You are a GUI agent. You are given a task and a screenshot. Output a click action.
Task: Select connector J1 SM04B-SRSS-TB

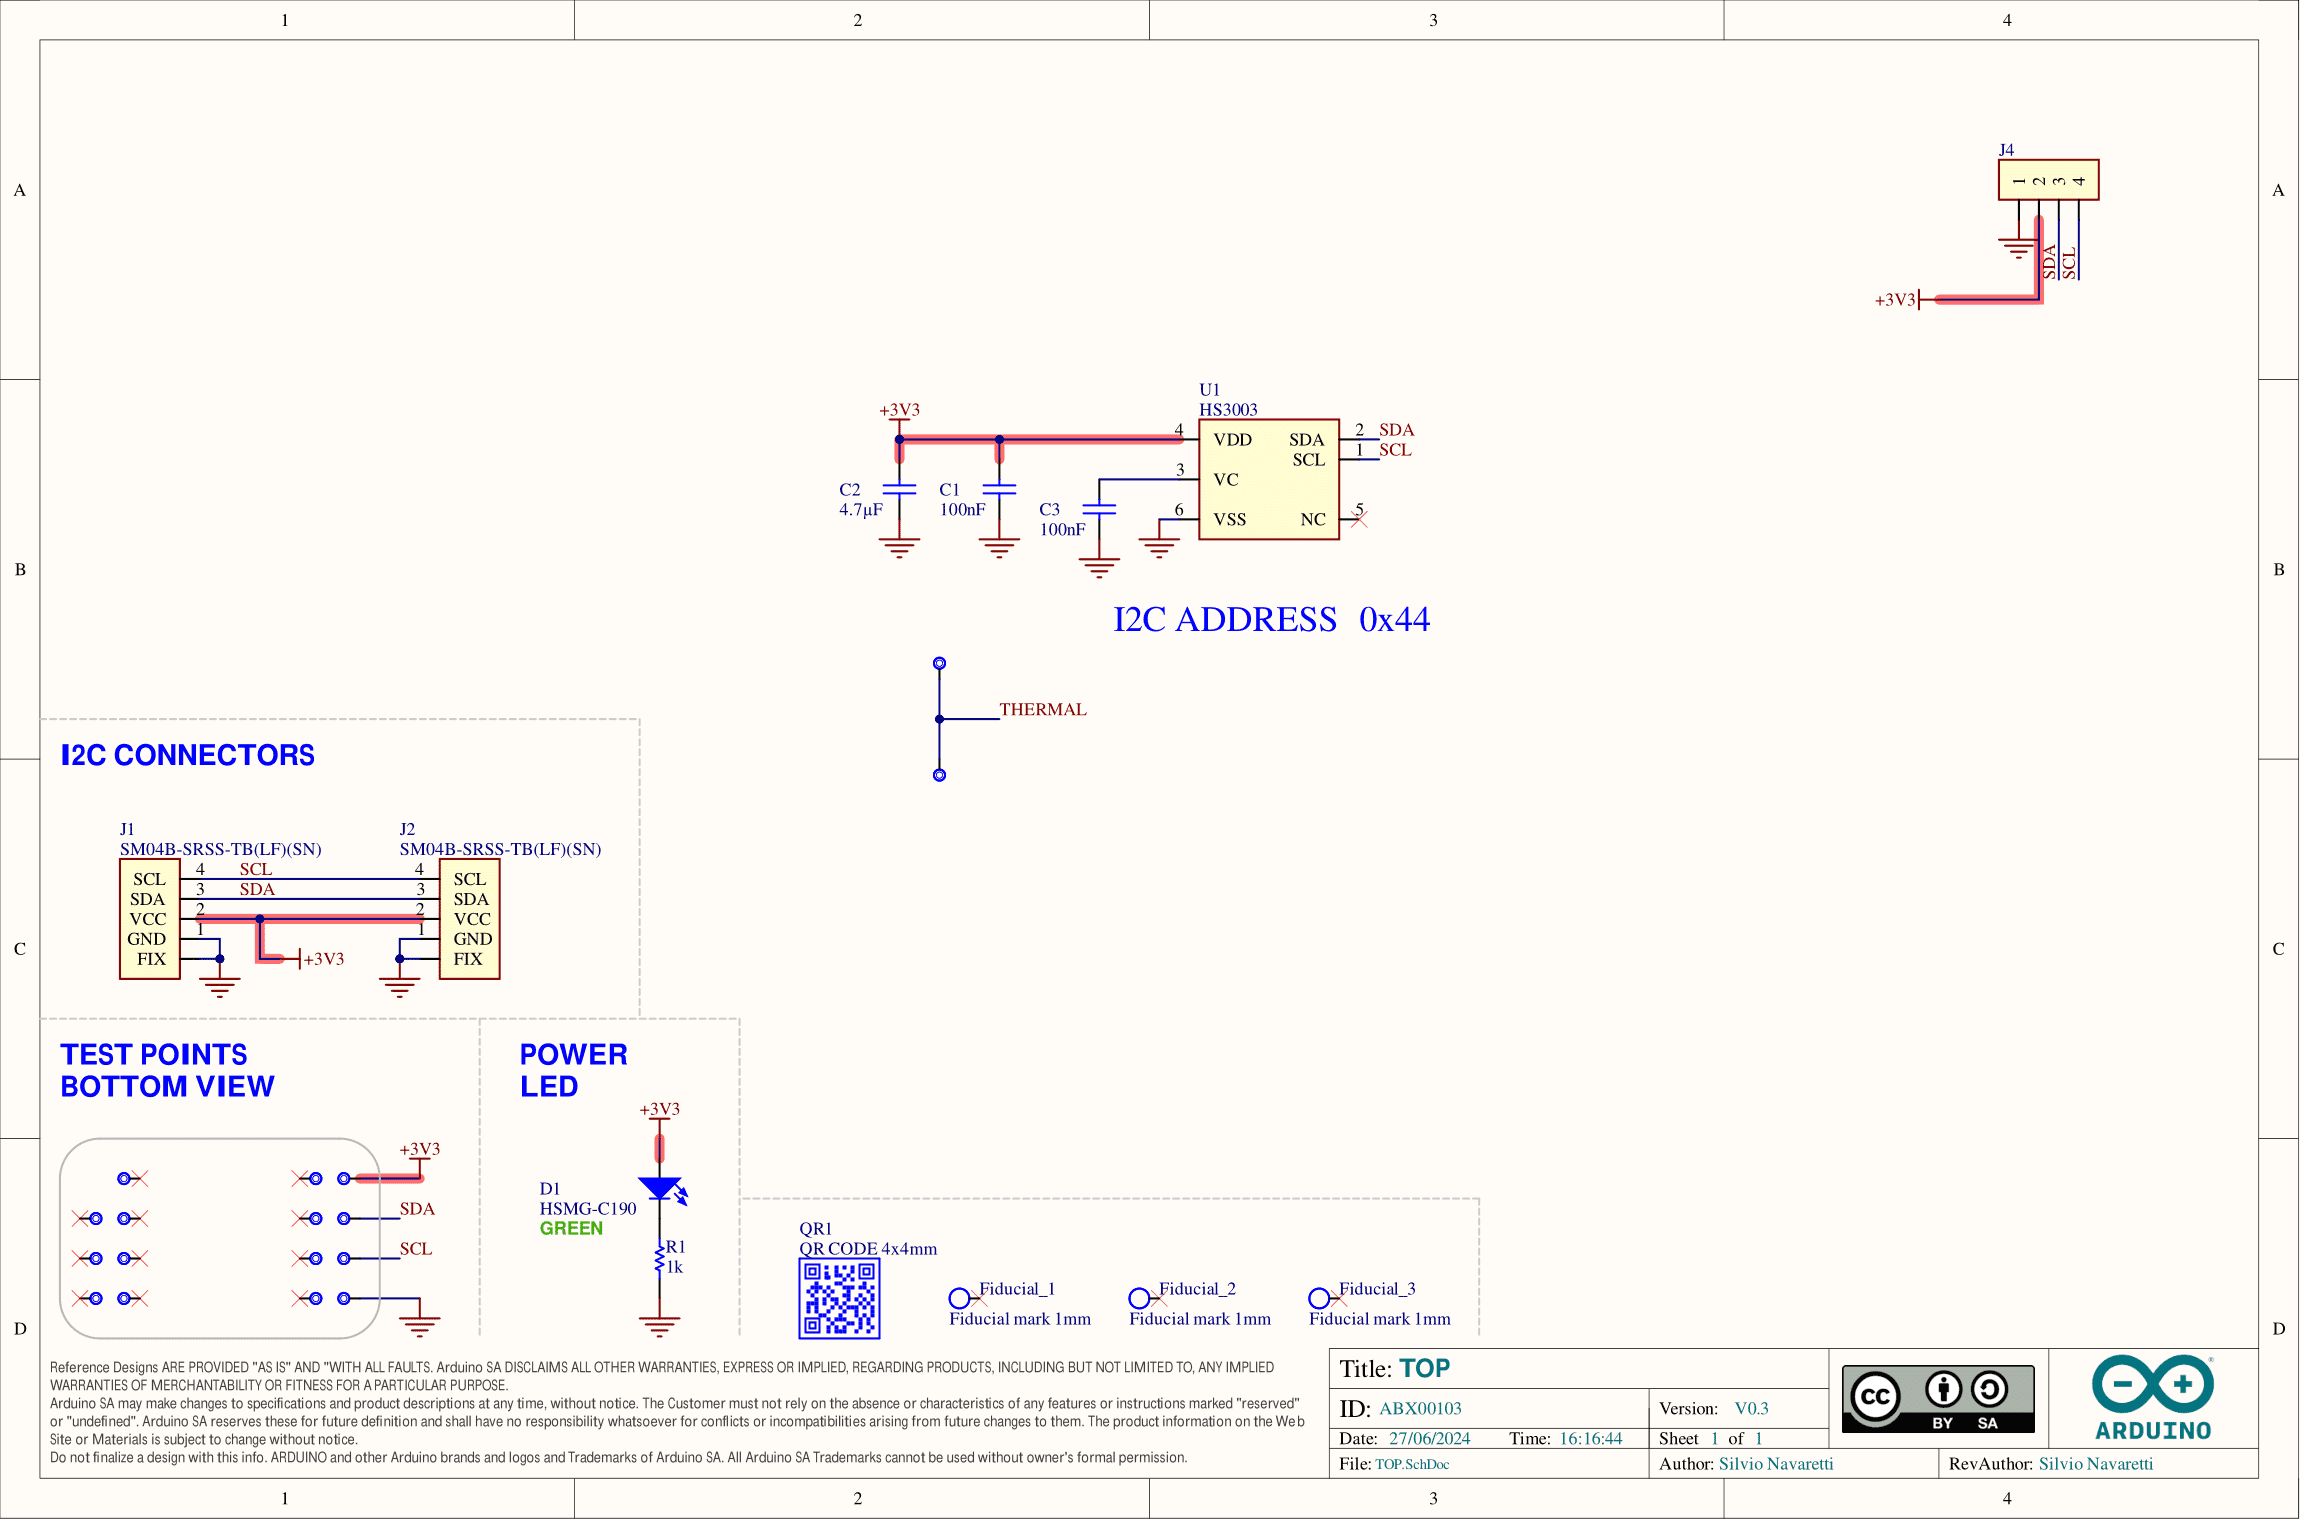(x=150, y=919)
